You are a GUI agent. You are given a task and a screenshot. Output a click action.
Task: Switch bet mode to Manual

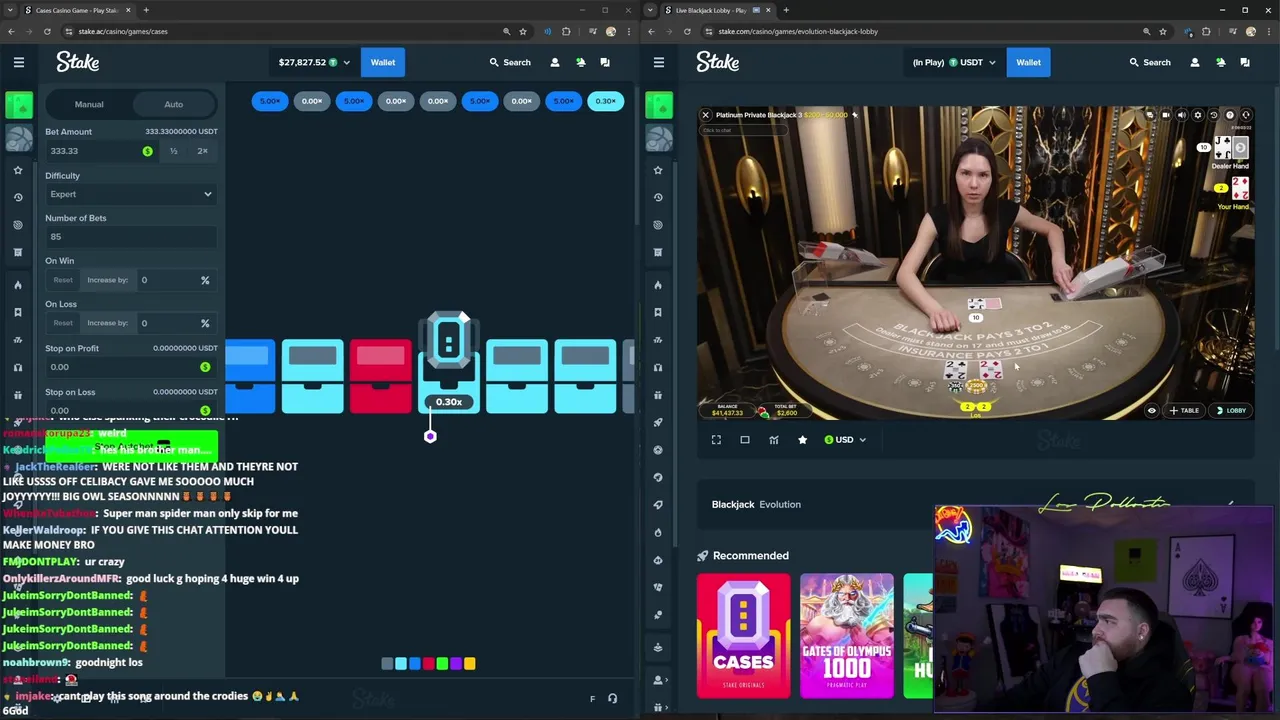pyautogui.click(x=89, y=104)
